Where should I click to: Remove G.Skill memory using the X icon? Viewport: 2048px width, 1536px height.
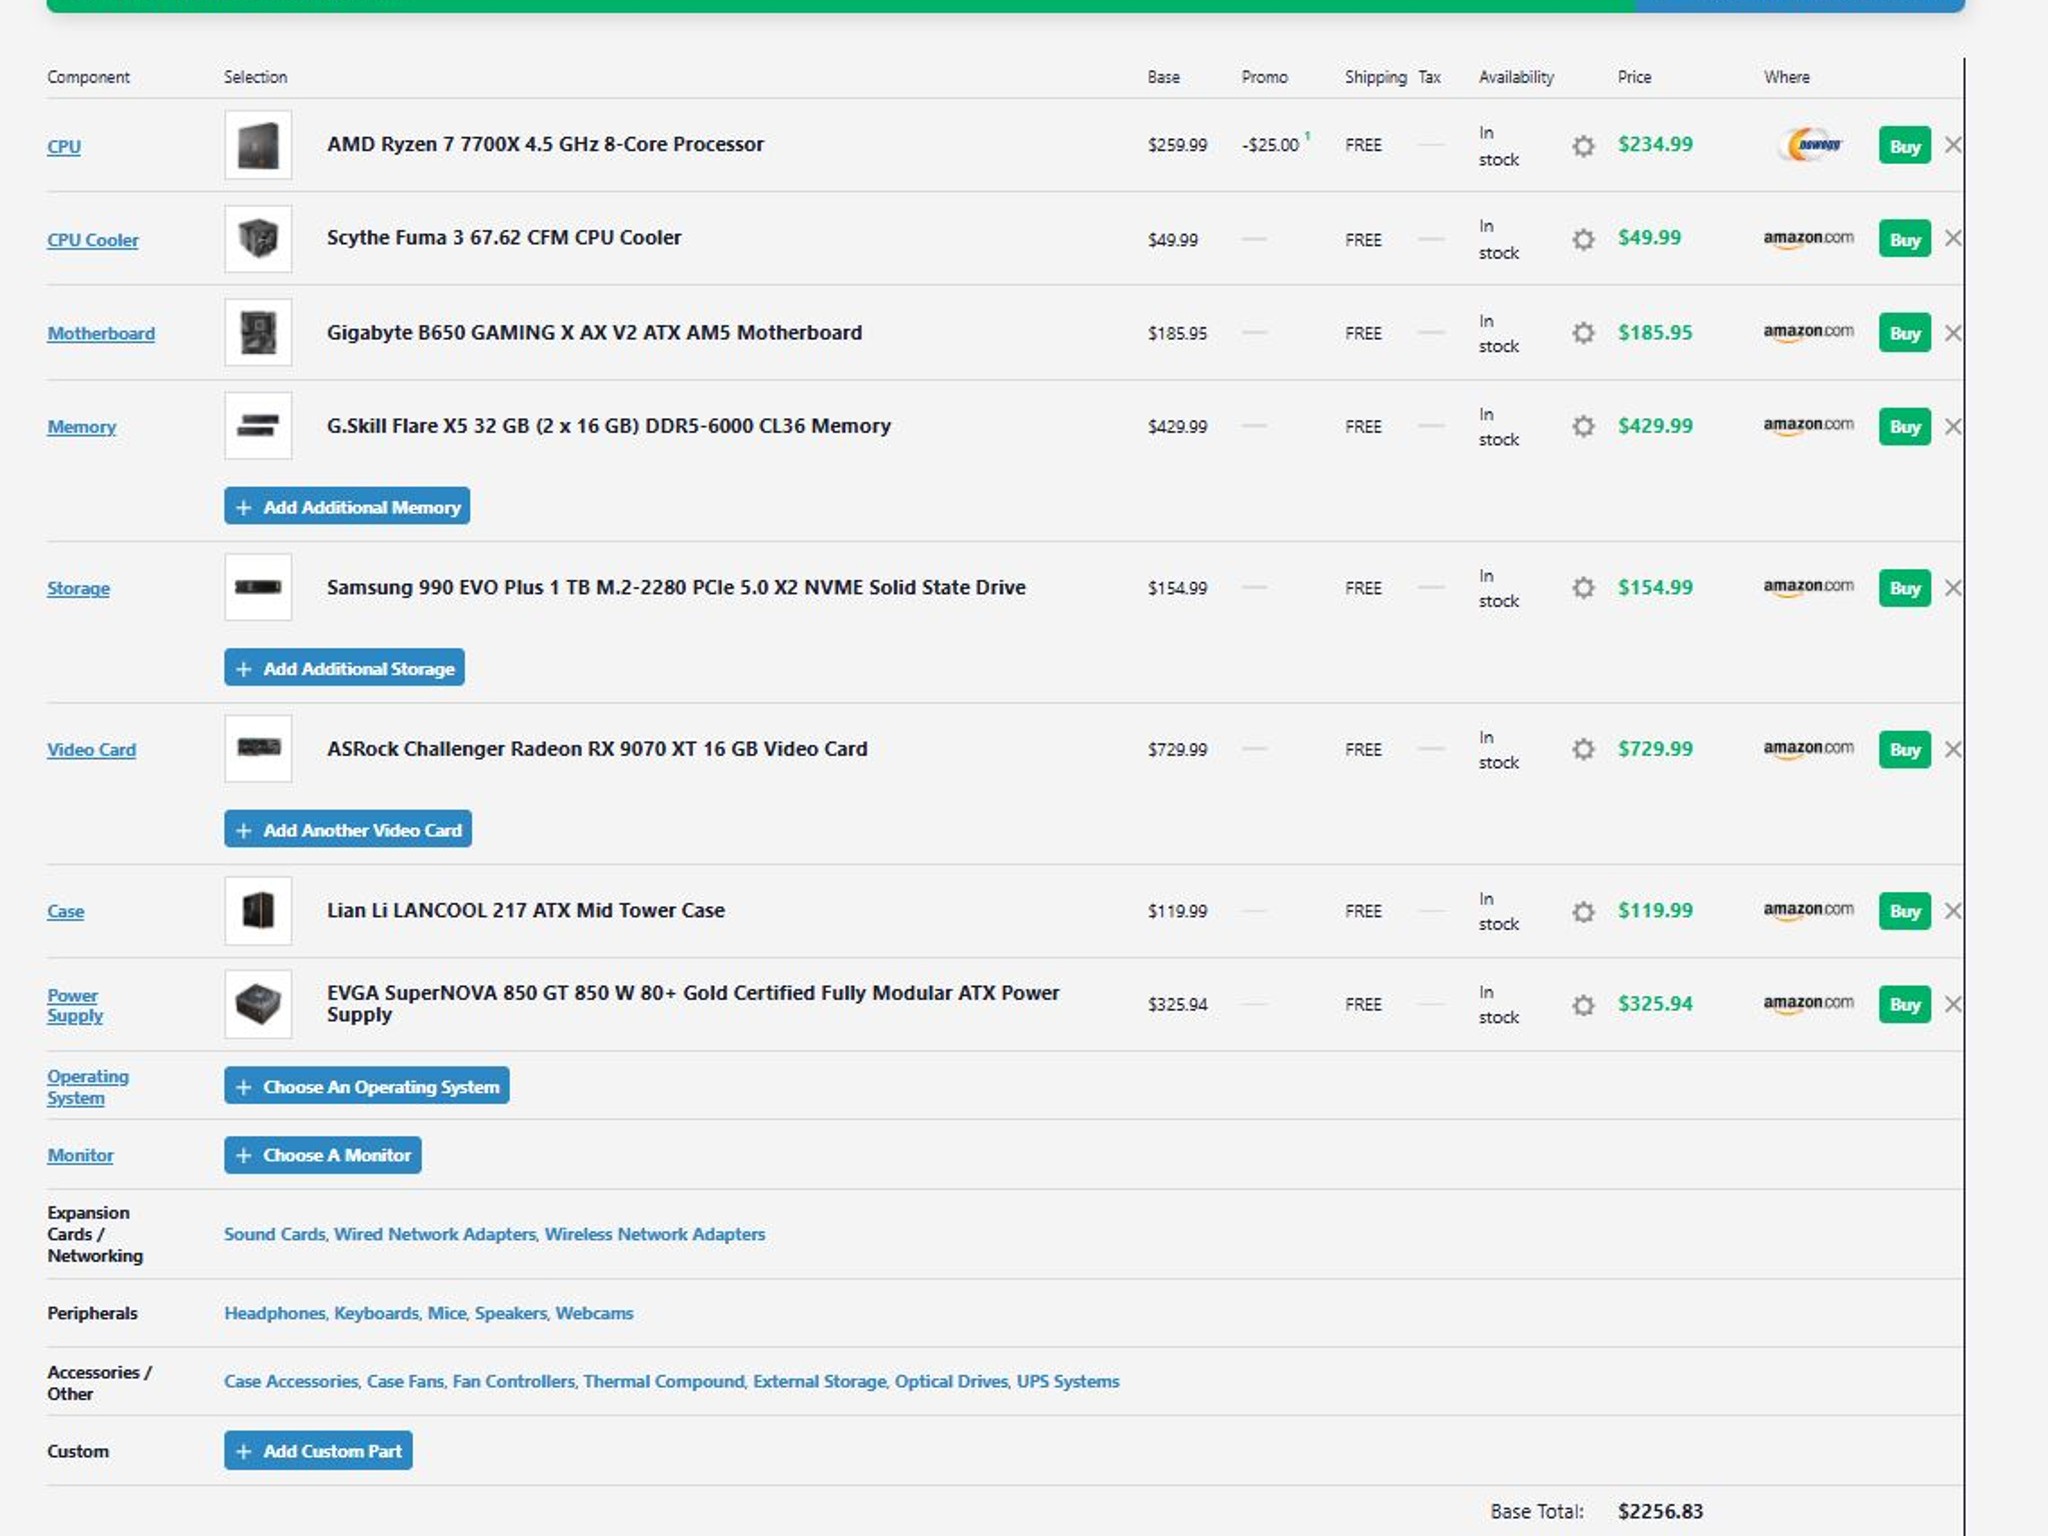(x=1952, y=427)
